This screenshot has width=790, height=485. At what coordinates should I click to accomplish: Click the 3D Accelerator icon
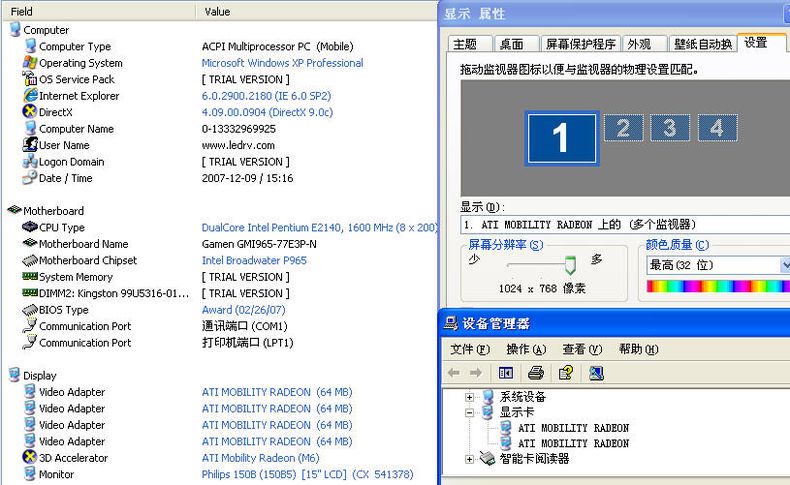coord(30,457)
